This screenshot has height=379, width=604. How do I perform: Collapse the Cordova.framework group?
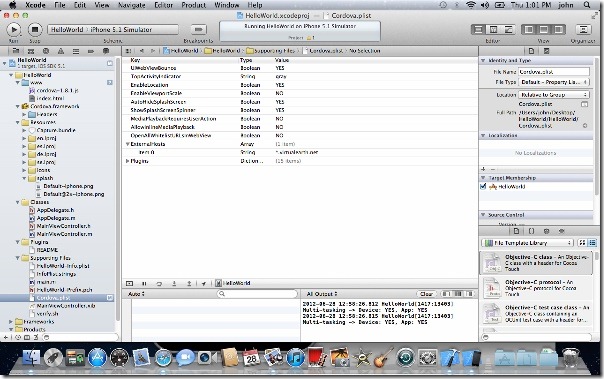click(x=18, y=106)
